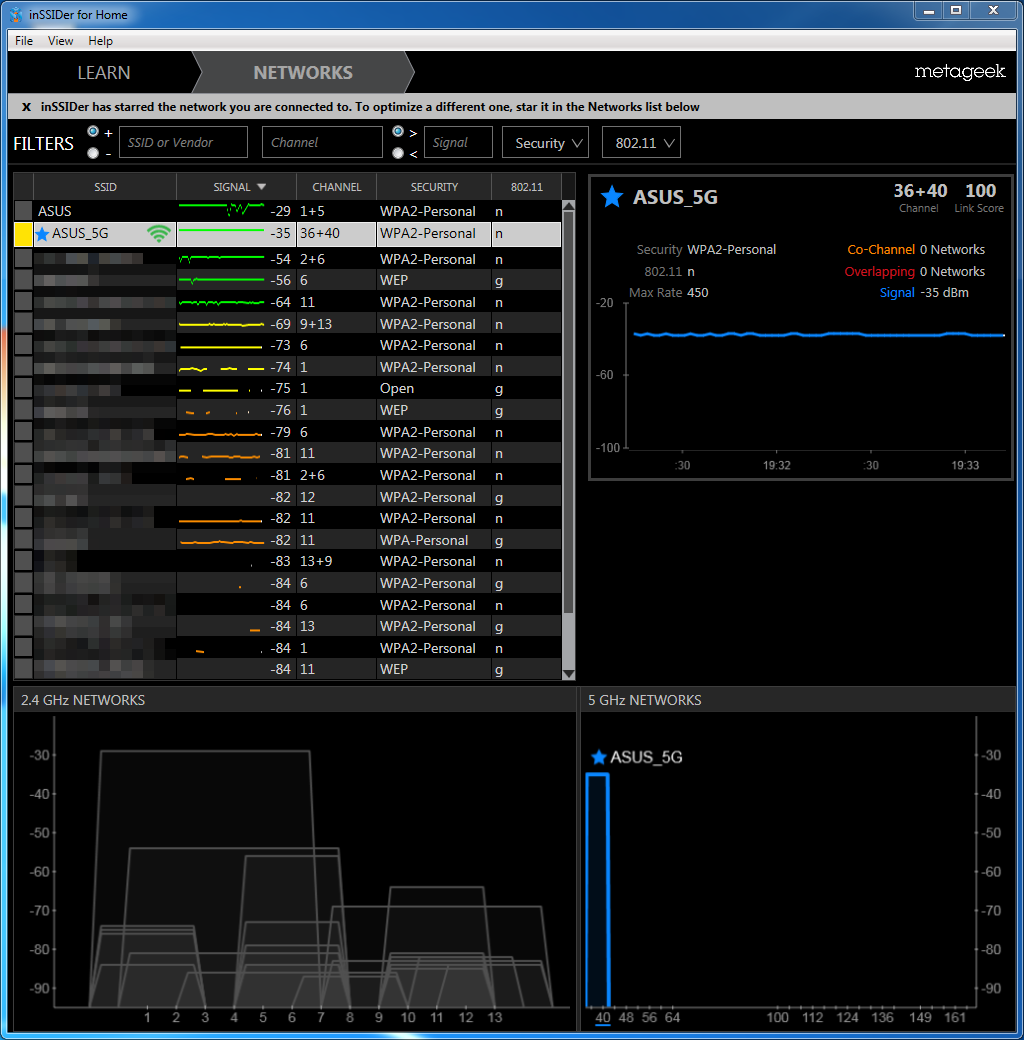
Task: Click the Channel filter field
Action: (x=322, y=142)
